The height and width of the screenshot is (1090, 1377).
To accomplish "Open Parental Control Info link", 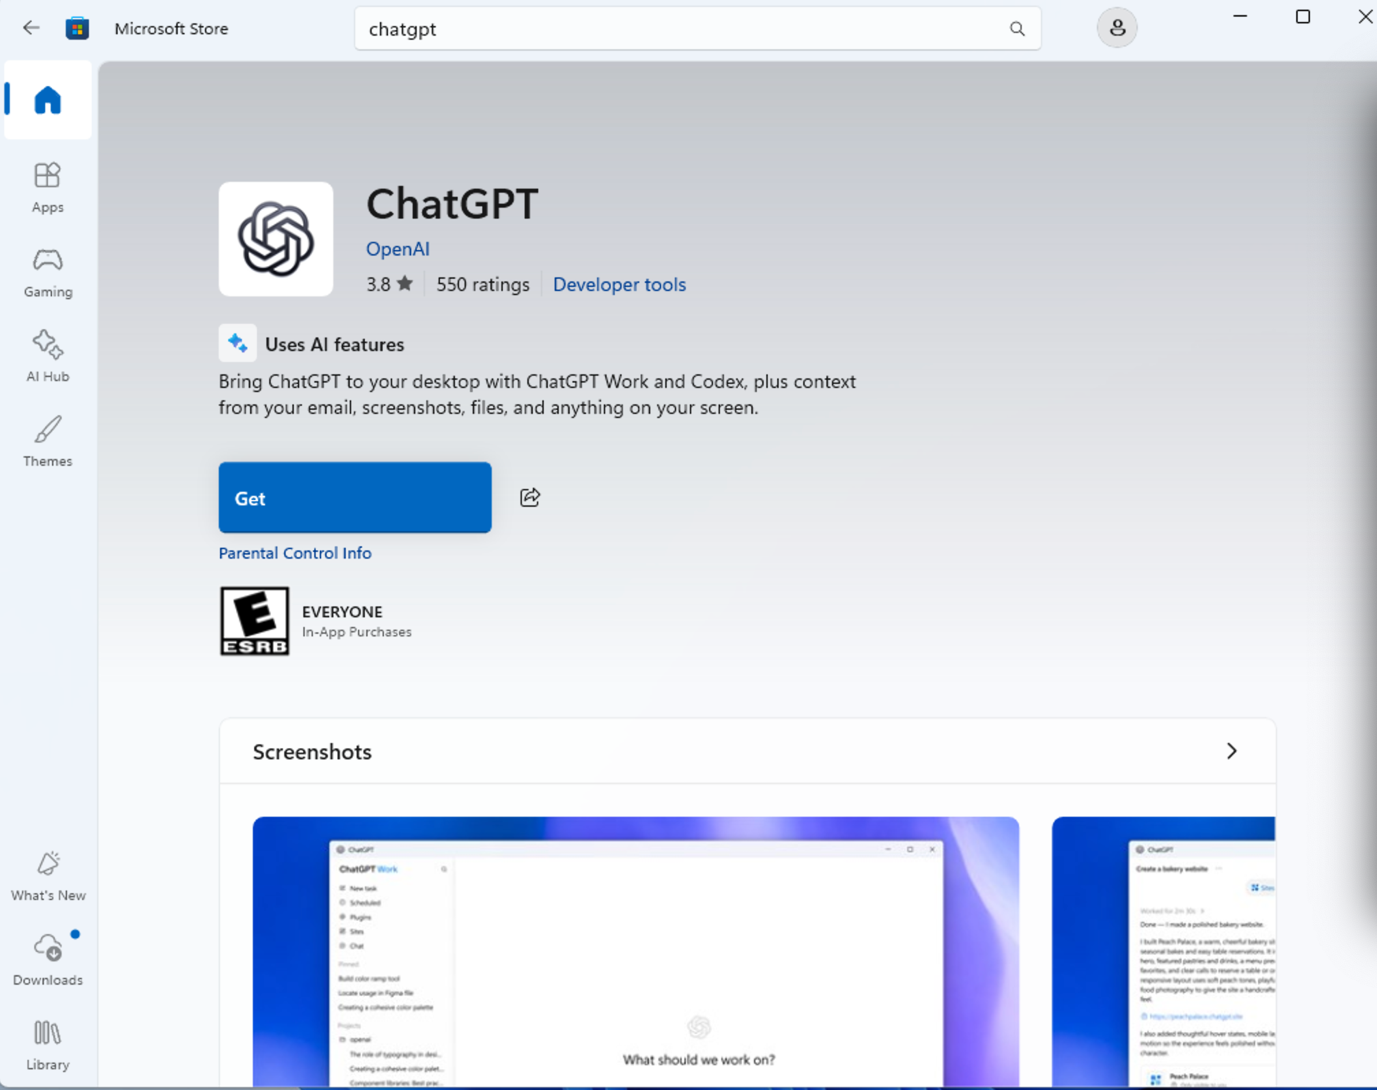I will coord(295,553).
